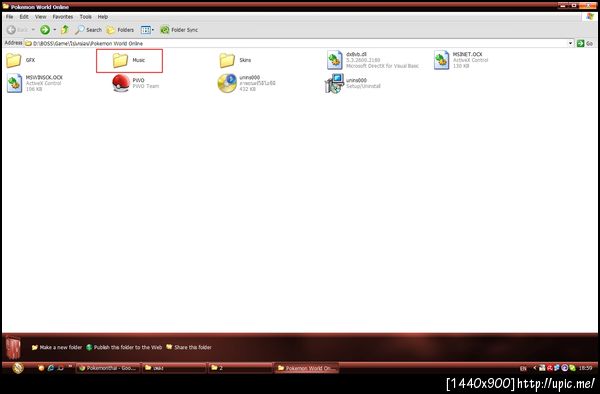Open the File menu
This screenshot has height=394, width=600.
(x=10, y=17)
